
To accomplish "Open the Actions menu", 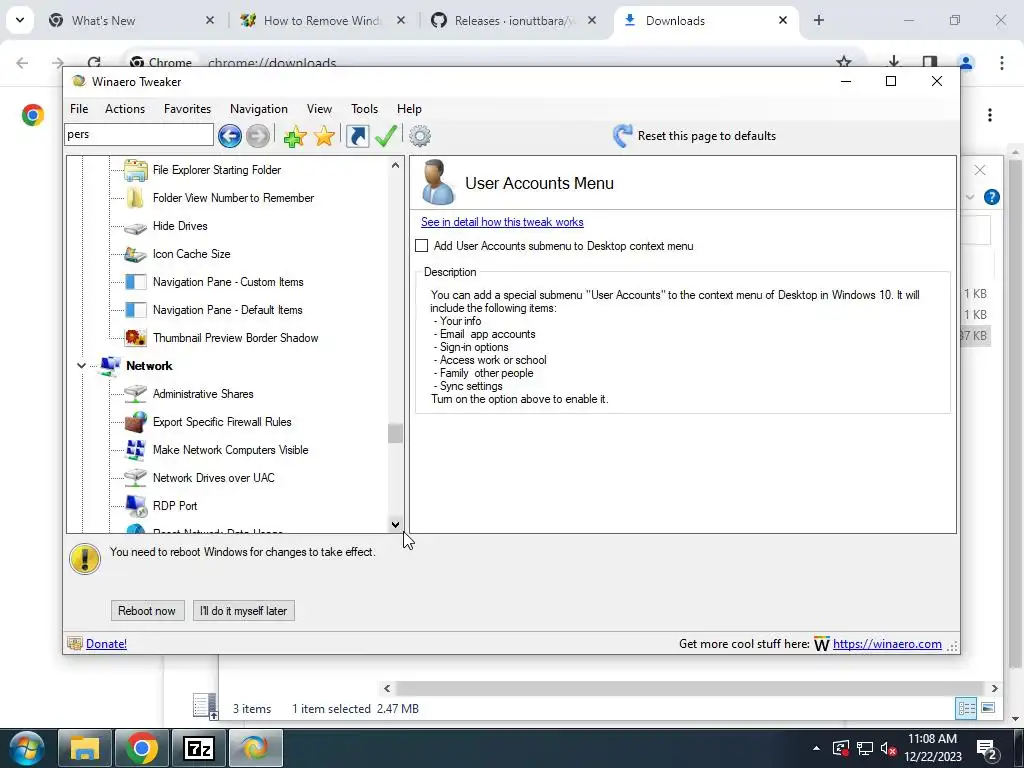I will pos(125,109).
